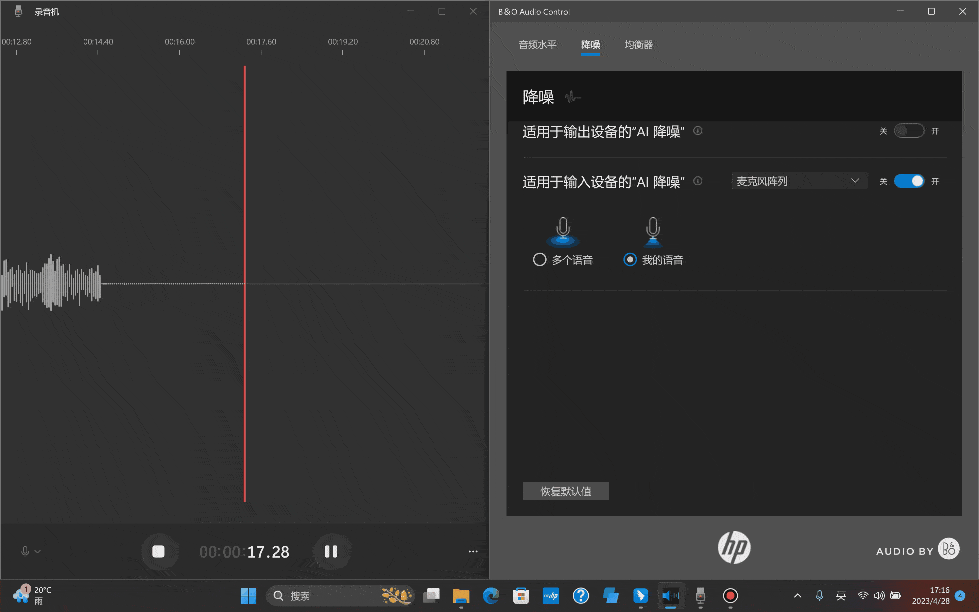The image size is (979, 612).
Task: Open the recorder microphone selection dropdown
Action: pos(31,551)
